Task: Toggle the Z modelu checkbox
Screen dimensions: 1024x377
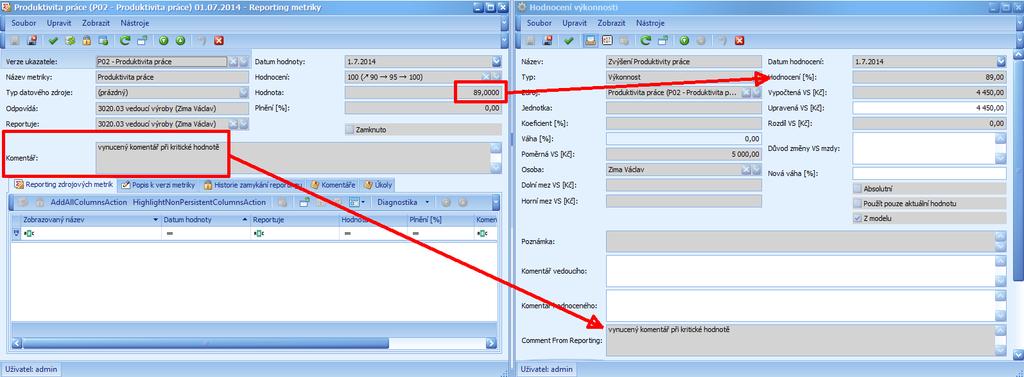Action: click(x=858, y=219)
